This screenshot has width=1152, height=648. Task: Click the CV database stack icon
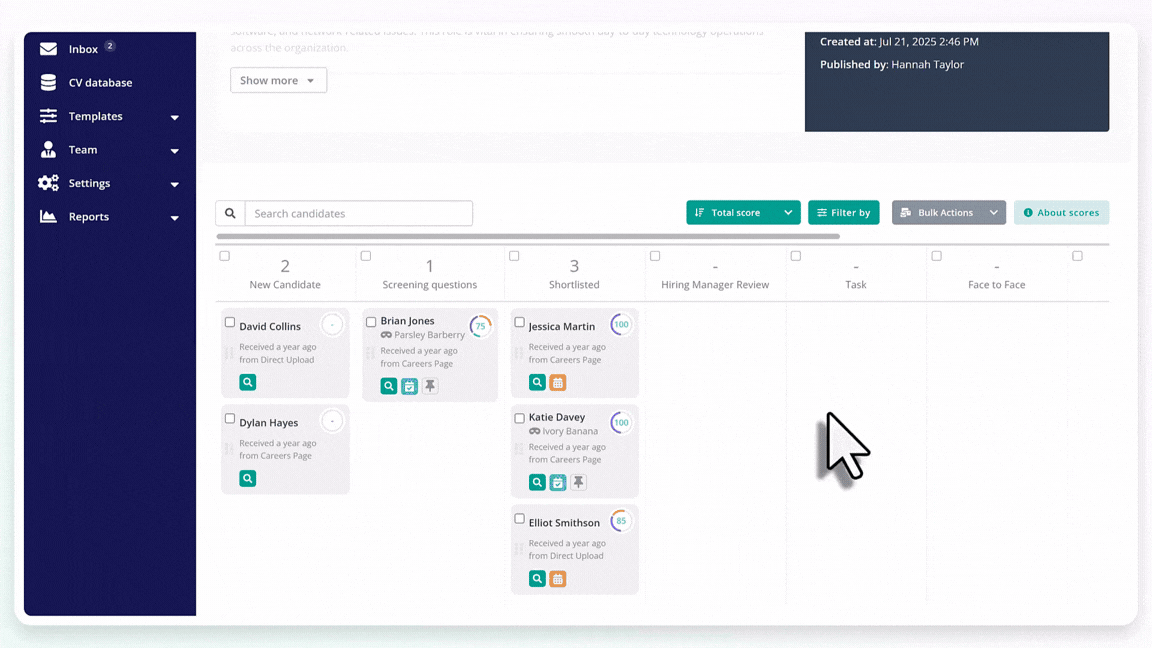pos(48,82)
